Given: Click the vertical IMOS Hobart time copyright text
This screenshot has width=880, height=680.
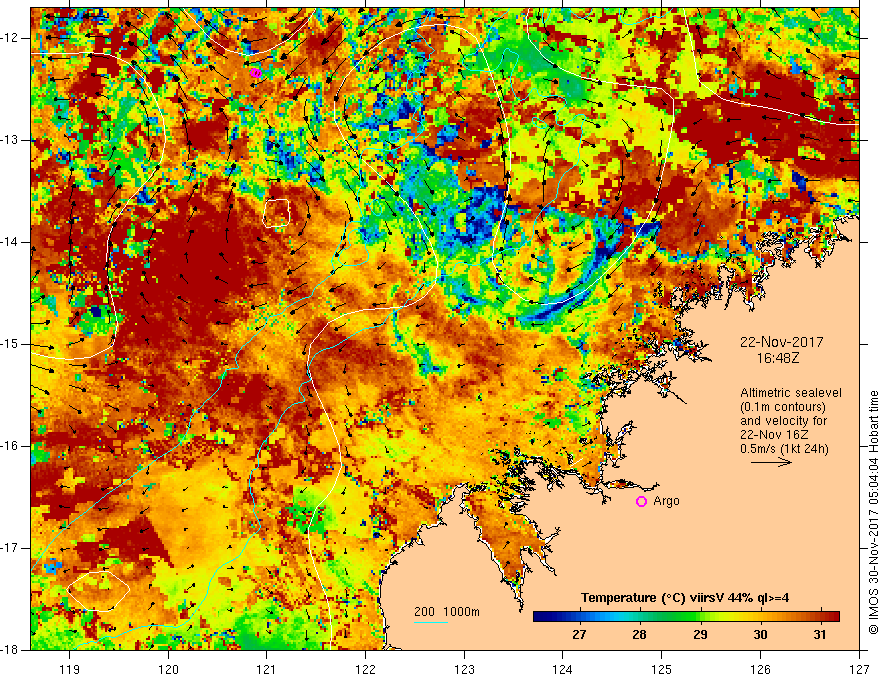Looking at the screenshot, I should point(873,512).
